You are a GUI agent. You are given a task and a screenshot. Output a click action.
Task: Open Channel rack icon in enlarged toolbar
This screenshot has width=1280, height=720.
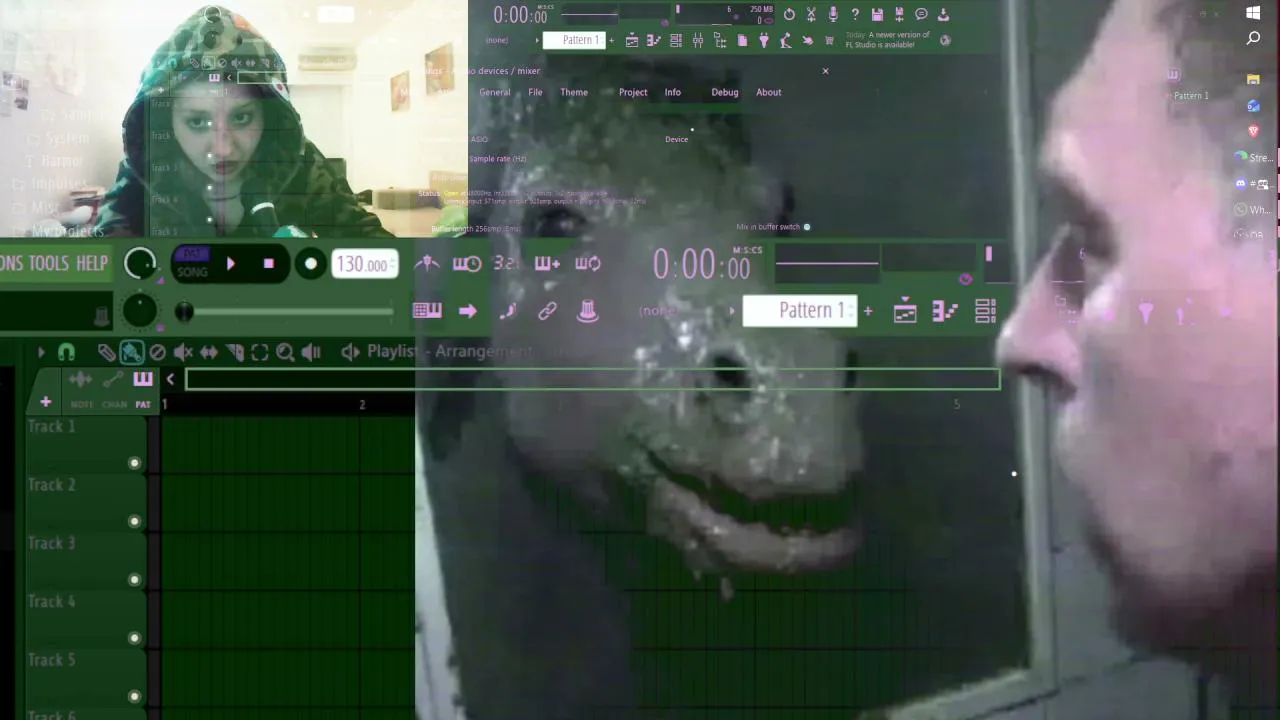pos(985,311)
